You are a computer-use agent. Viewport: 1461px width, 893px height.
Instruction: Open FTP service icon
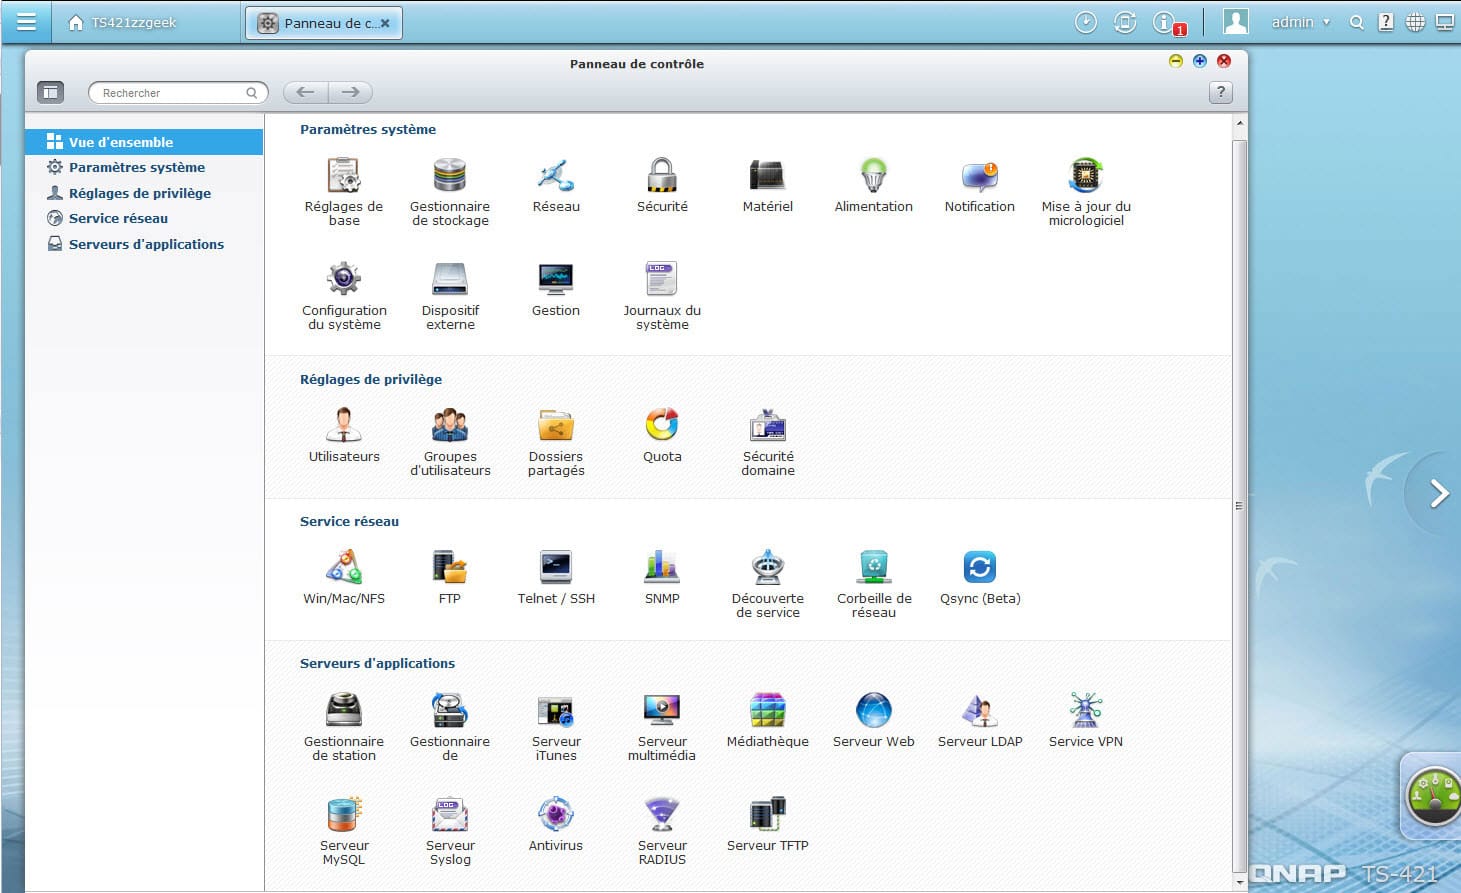[x=450, y=567]
